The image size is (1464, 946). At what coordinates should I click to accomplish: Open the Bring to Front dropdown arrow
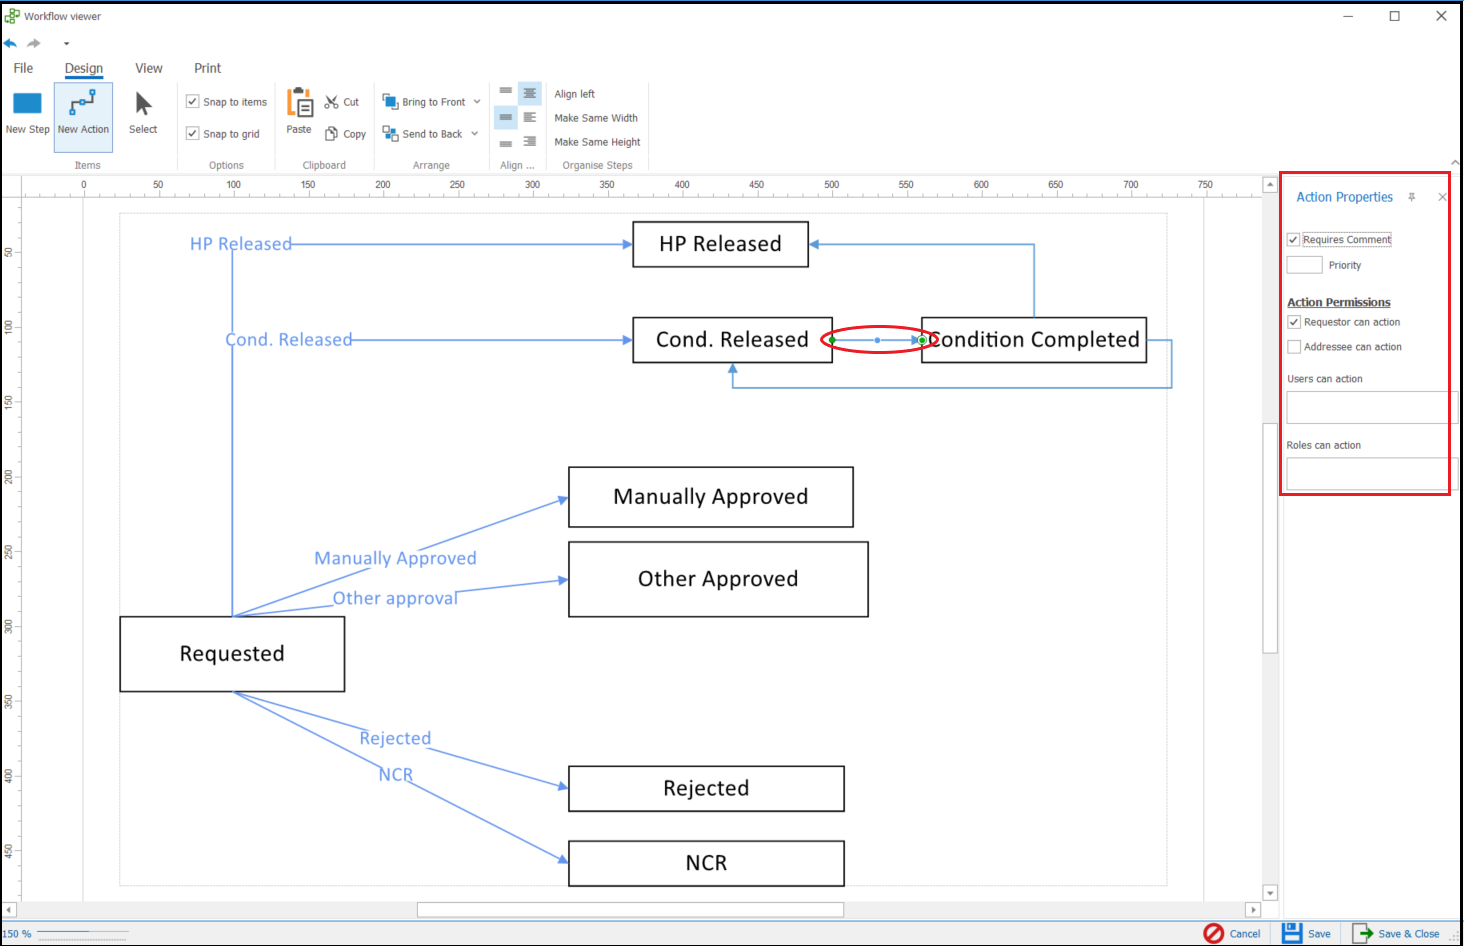[x=477, y=102]
